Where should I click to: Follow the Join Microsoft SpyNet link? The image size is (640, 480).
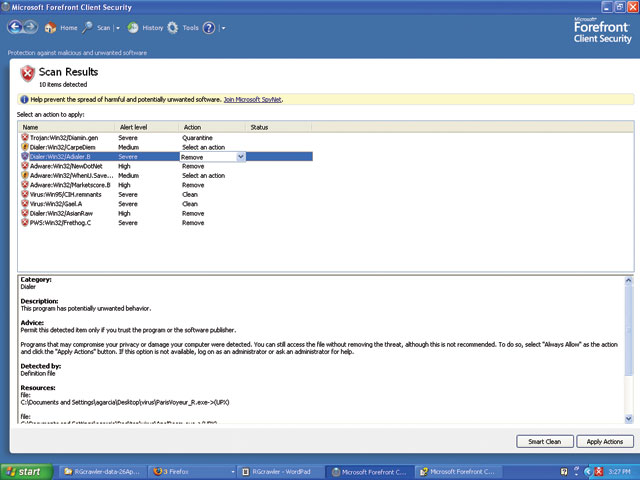pyautogui.click(x=252, y=99)
